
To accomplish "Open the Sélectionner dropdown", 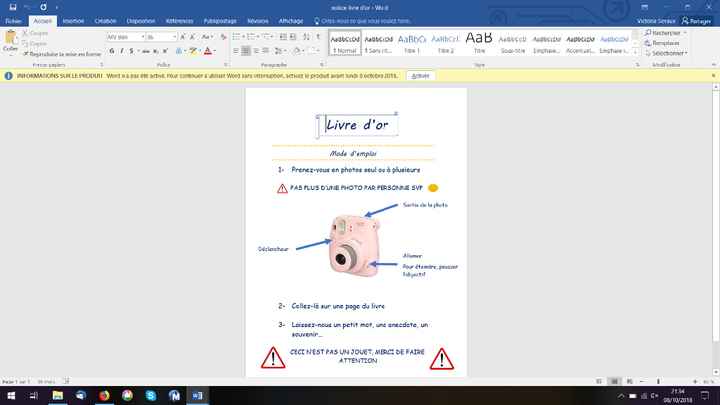I will click(666, 53).
